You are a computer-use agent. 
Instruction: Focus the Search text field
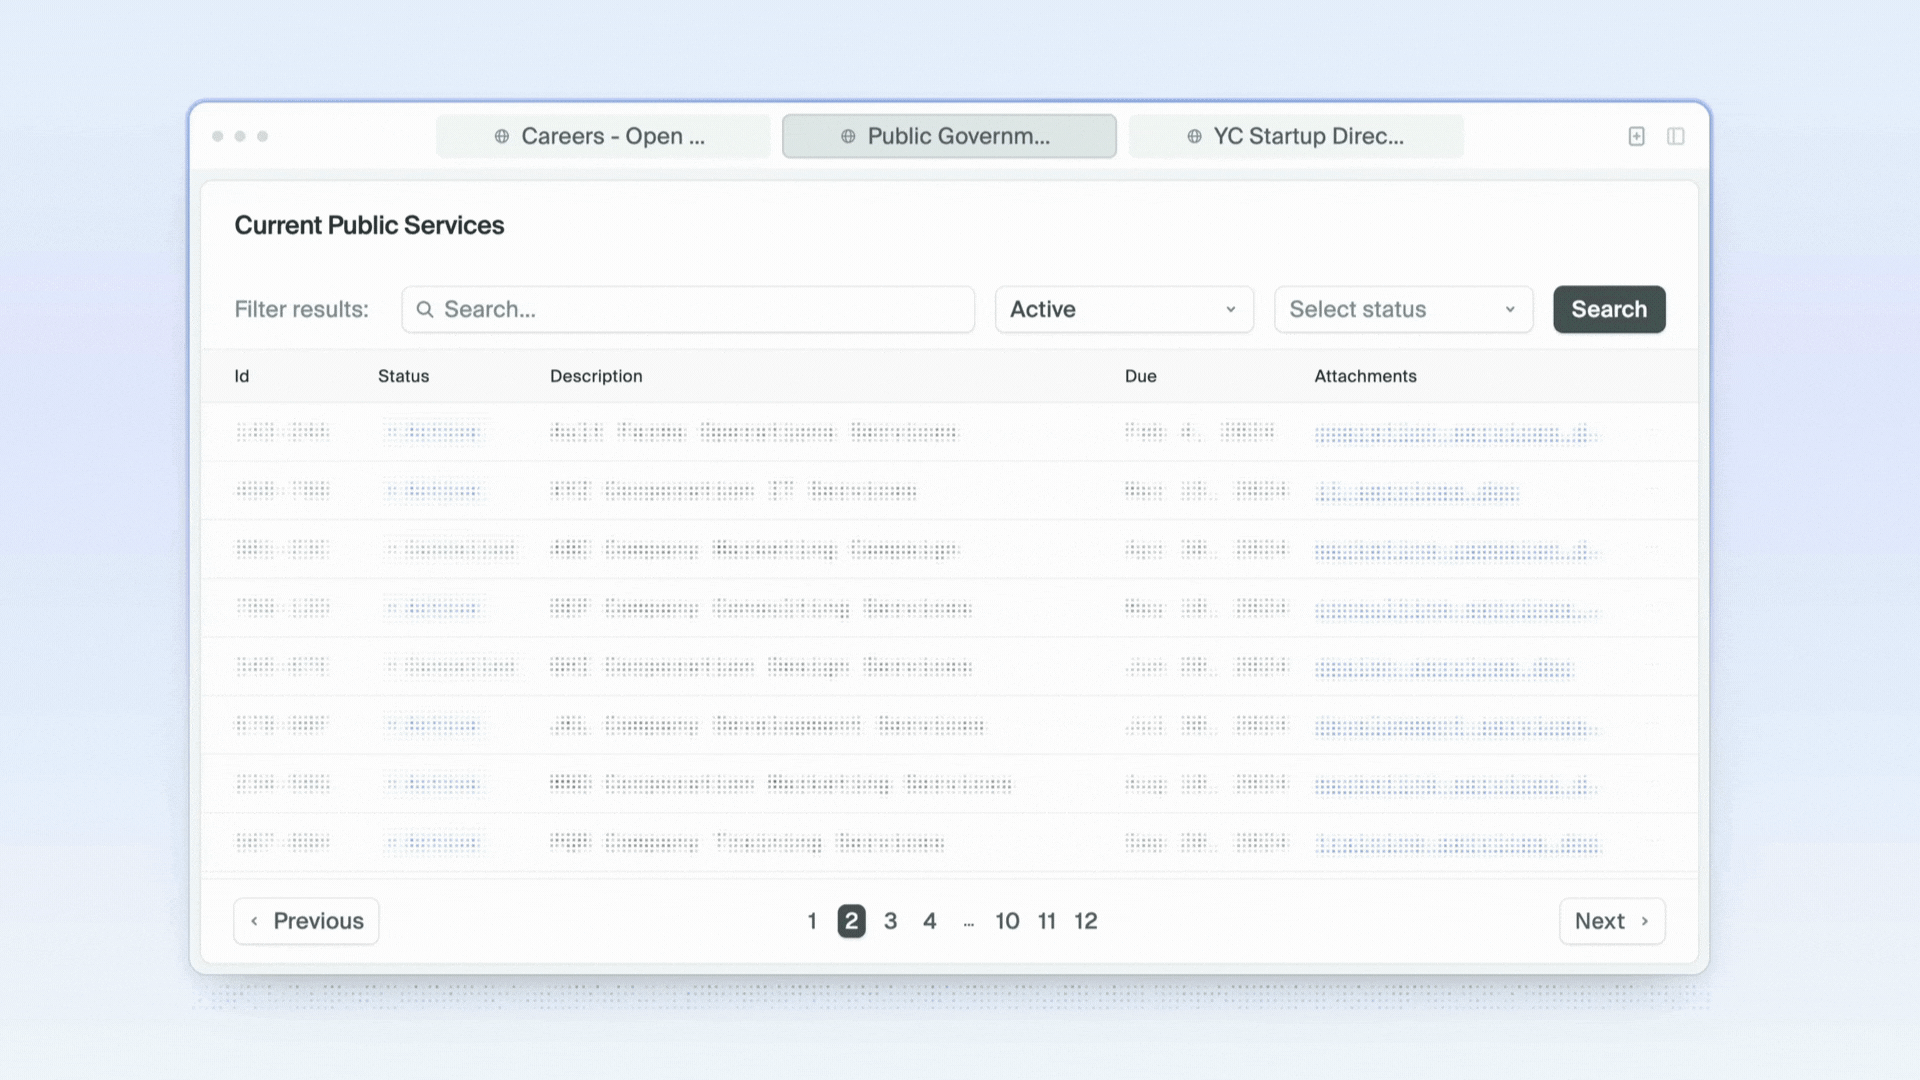pyautogui.click(x=700, y=309)
